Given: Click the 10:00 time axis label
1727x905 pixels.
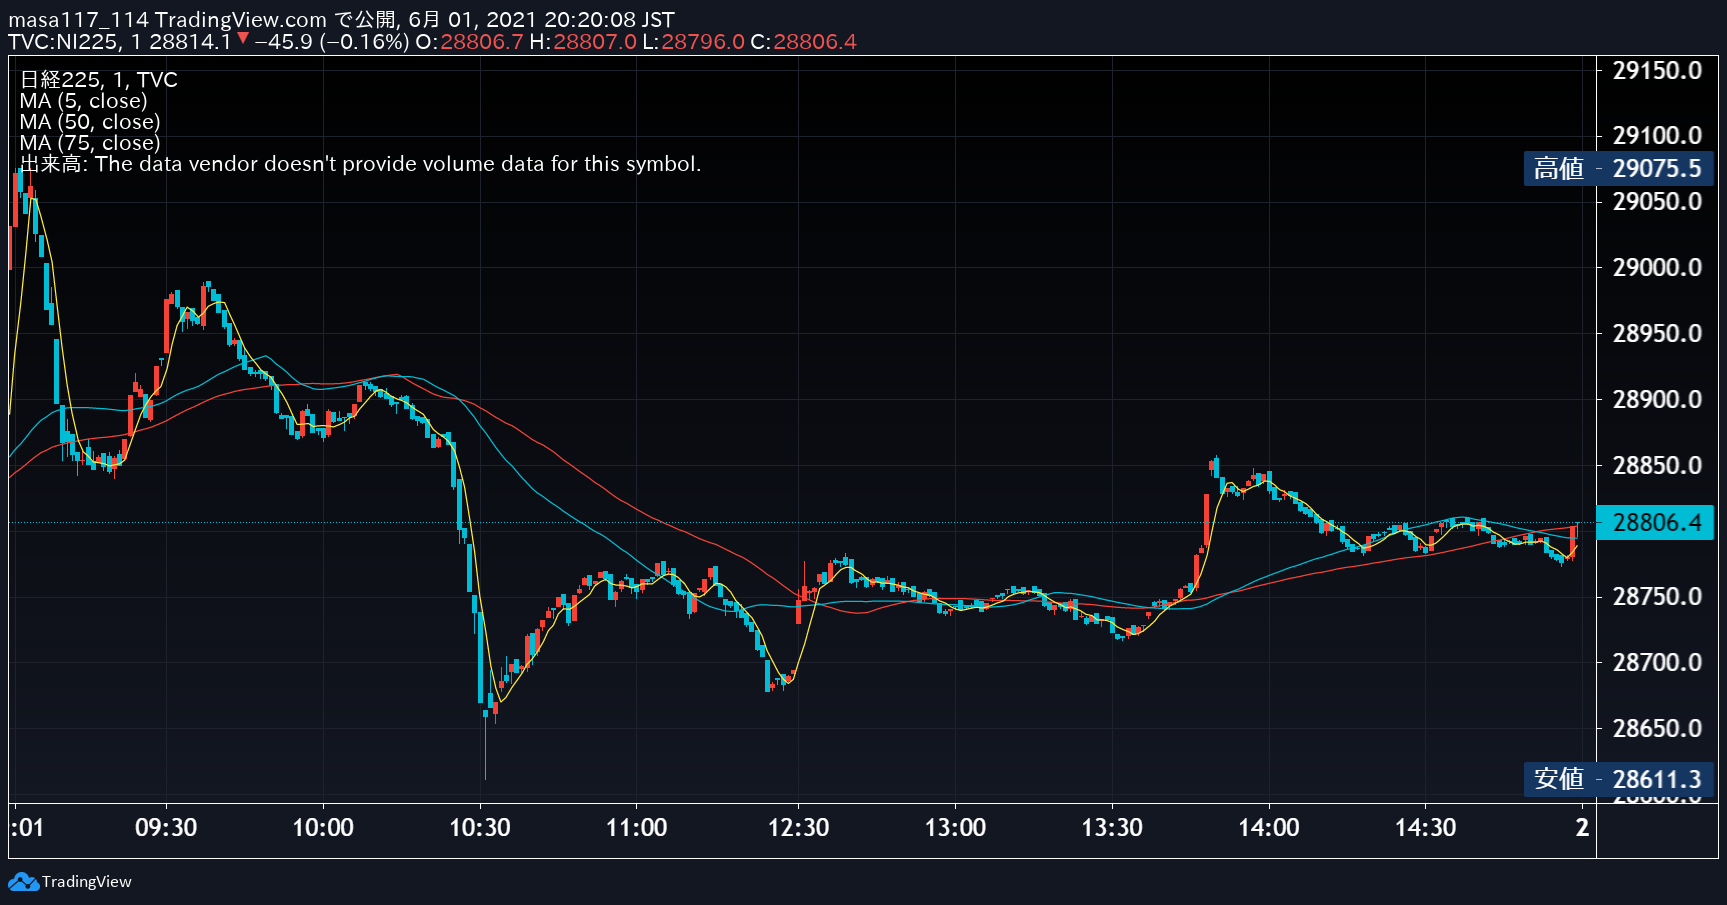Looking at the screenshot, I should click(x=323, y=828).
